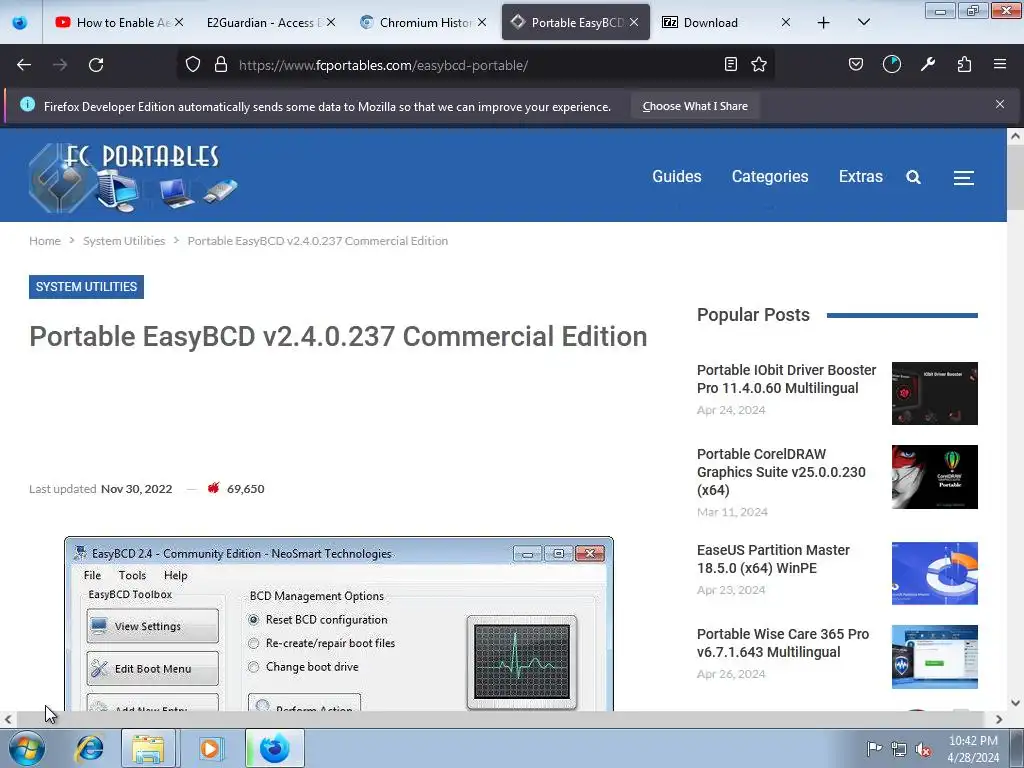Image resolution: width=1024 pixels, height=768 pixels.
Task: Click the 69,650 view count
Action: [246, 488]
